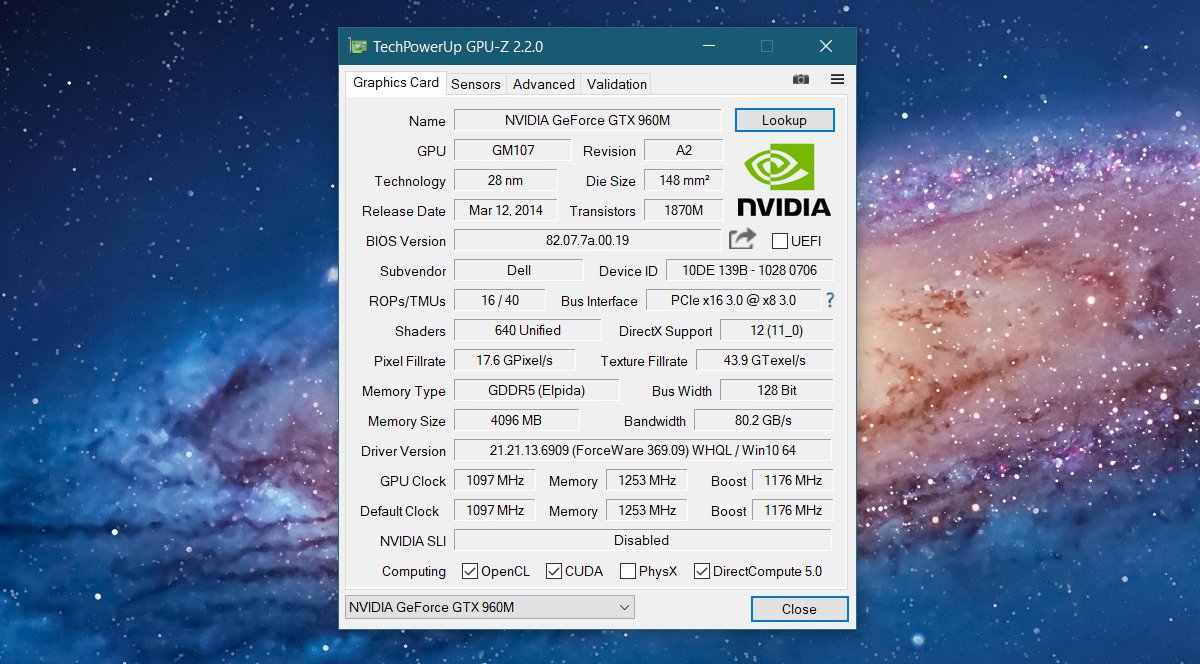Click the Subvendor field showing Dell
This screenshot has height=664, width=1200.
pyautogui.click(x=518, y=270)
